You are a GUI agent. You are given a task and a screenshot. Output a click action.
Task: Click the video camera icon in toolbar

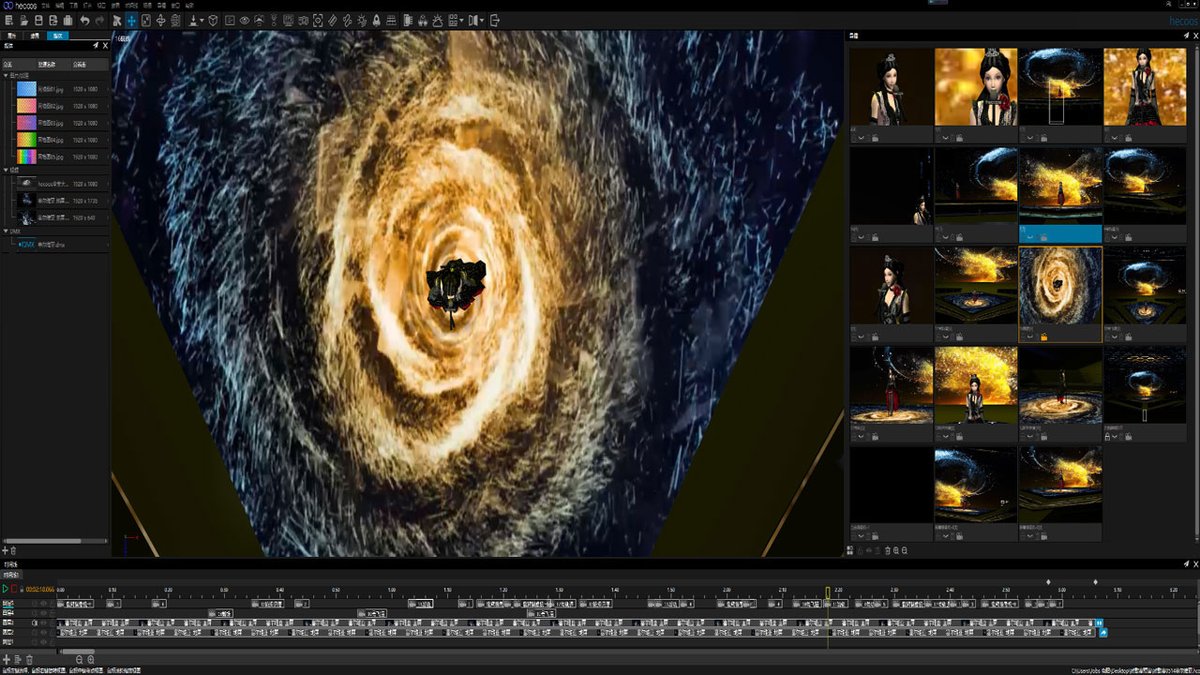[x=303, y=20]
